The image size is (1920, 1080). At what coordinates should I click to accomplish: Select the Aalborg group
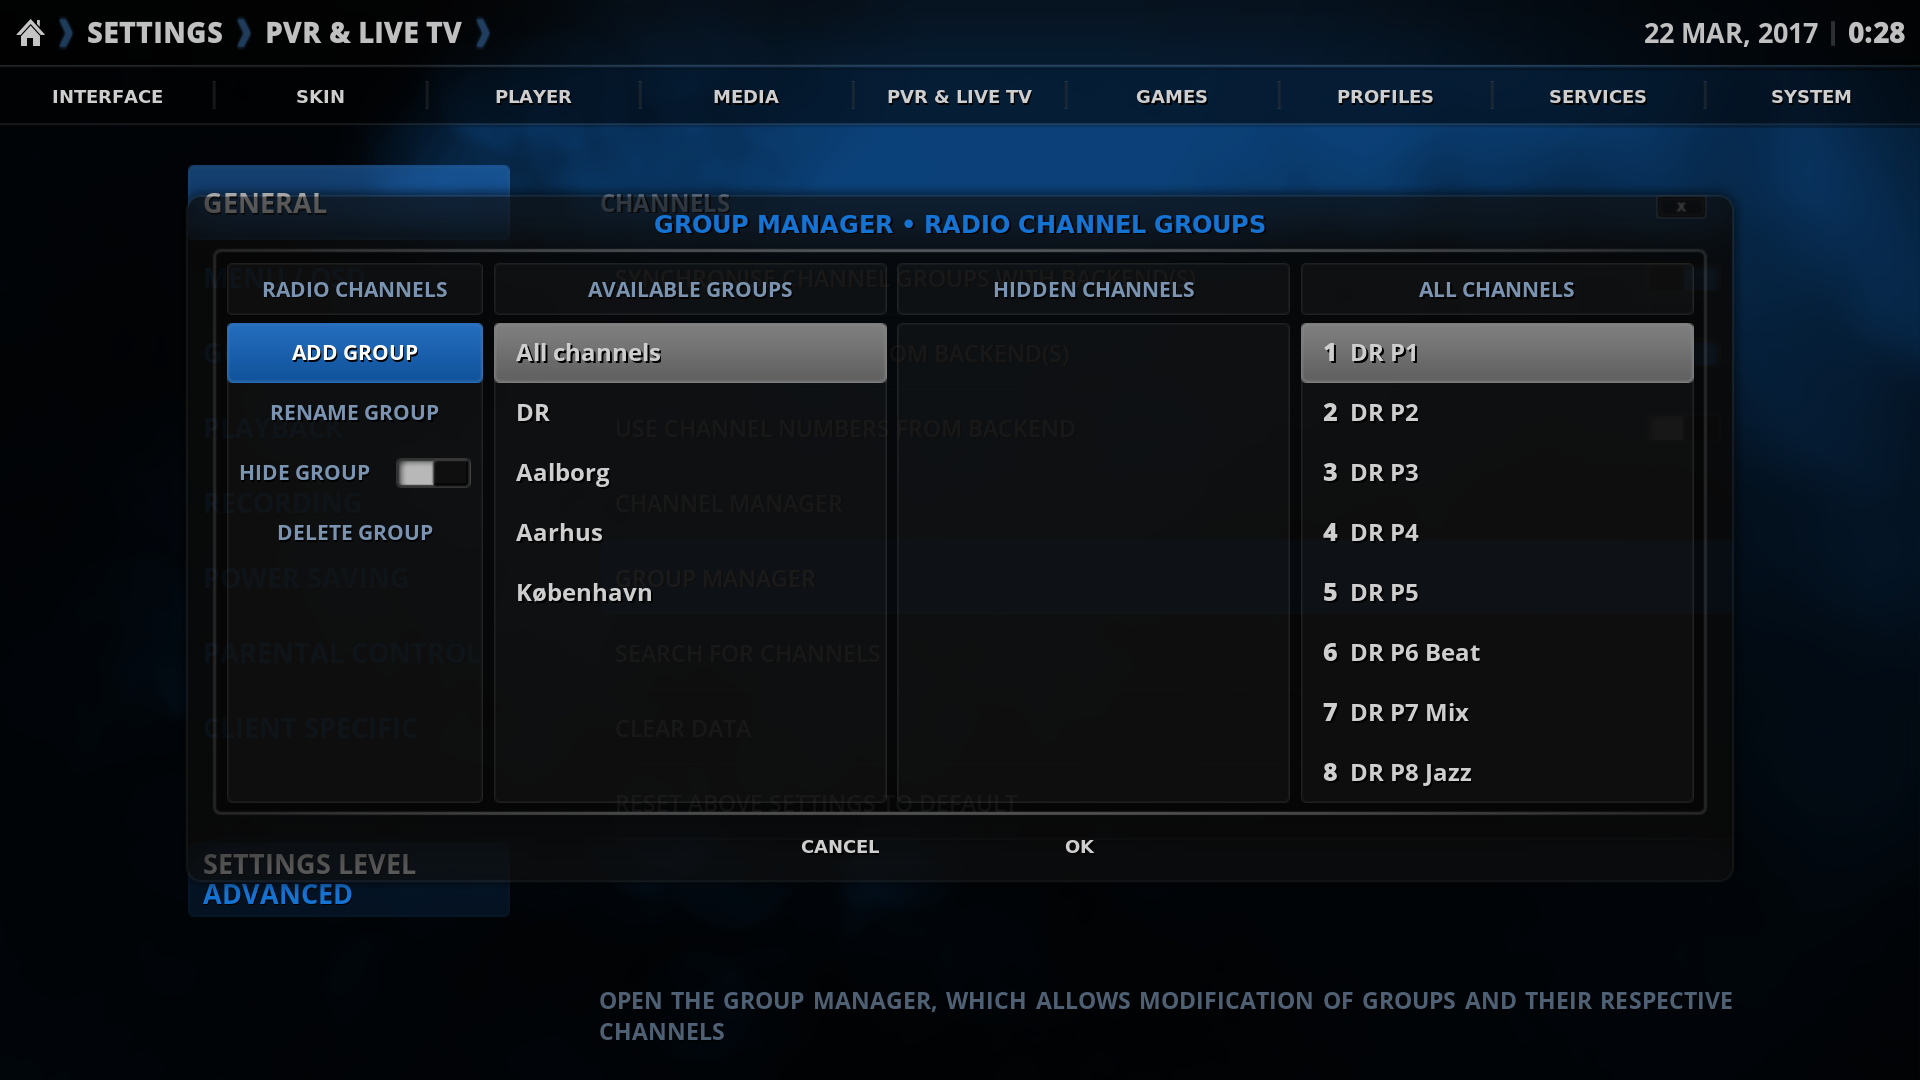[x=690, y=473]
